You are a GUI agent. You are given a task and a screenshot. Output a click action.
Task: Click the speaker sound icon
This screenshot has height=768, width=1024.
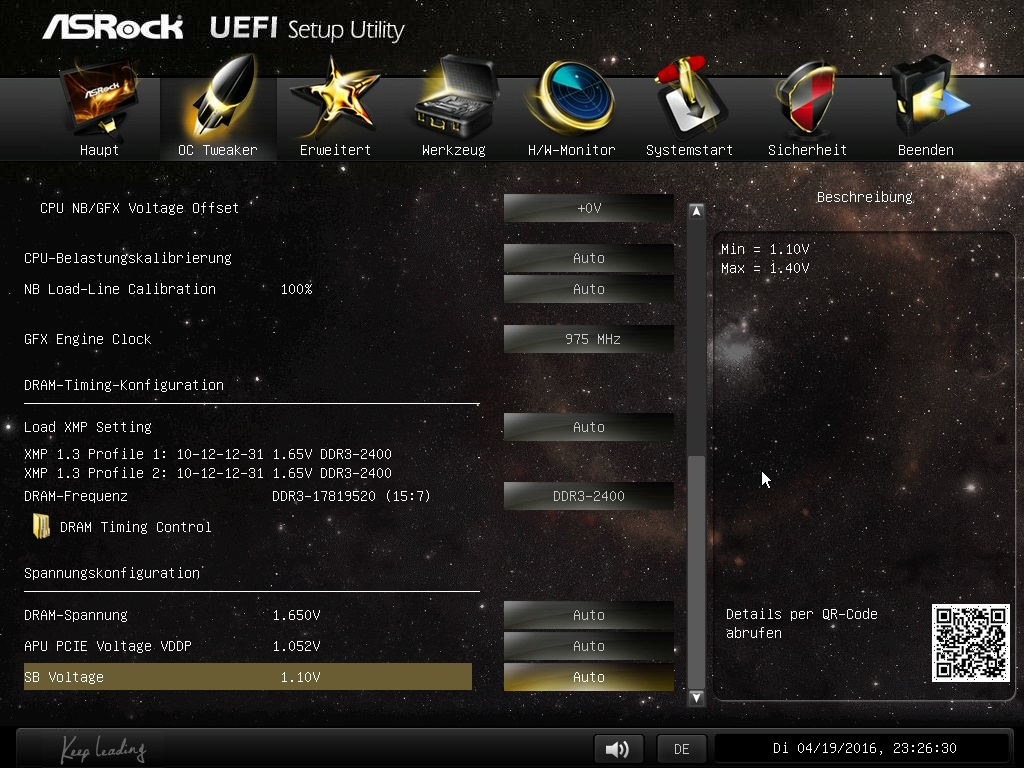pos(618,748)
